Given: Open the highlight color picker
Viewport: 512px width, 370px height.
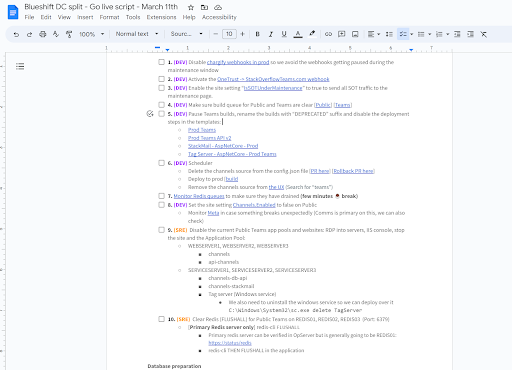Looking at the screenshot, I should tap(312, 34).
